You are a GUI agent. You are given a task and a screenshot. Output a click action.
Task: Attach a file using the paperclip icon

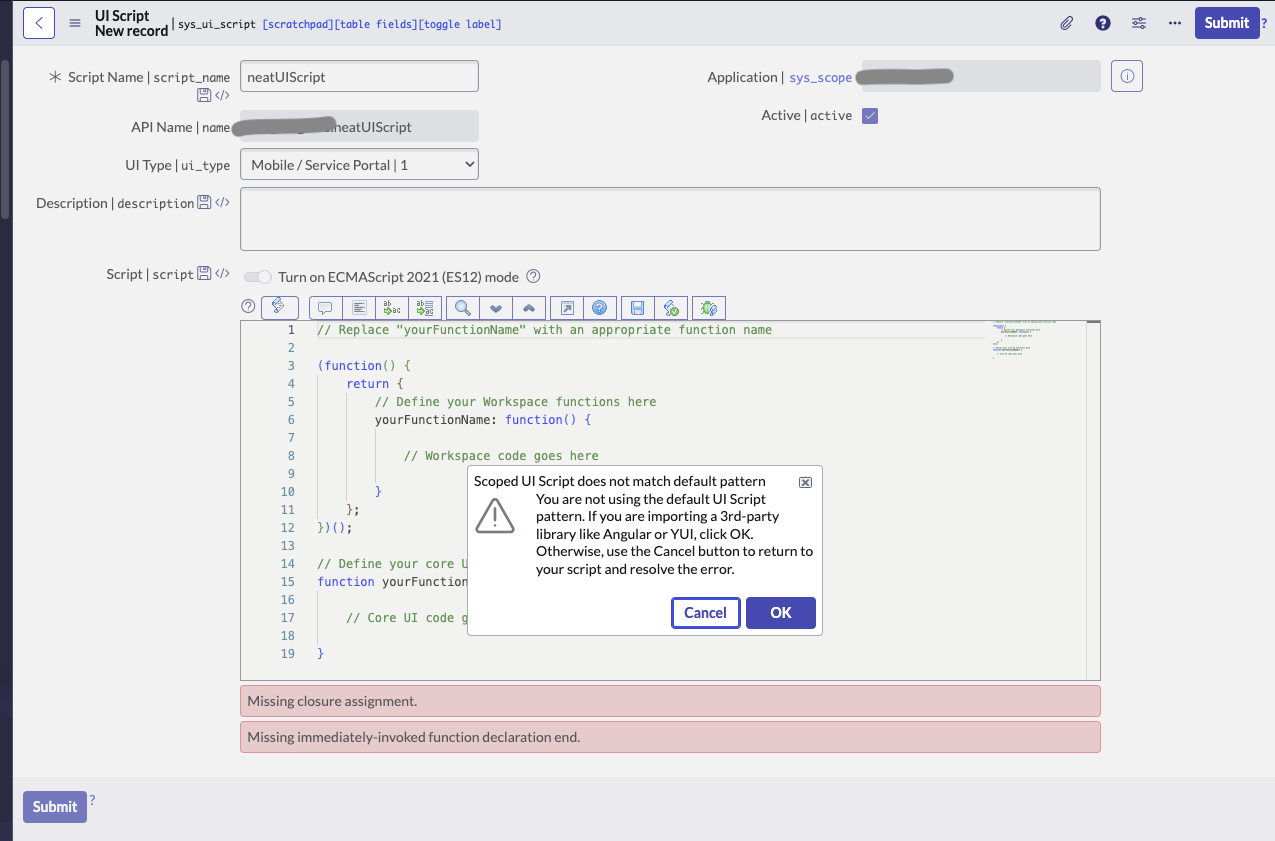point(1066,22)
